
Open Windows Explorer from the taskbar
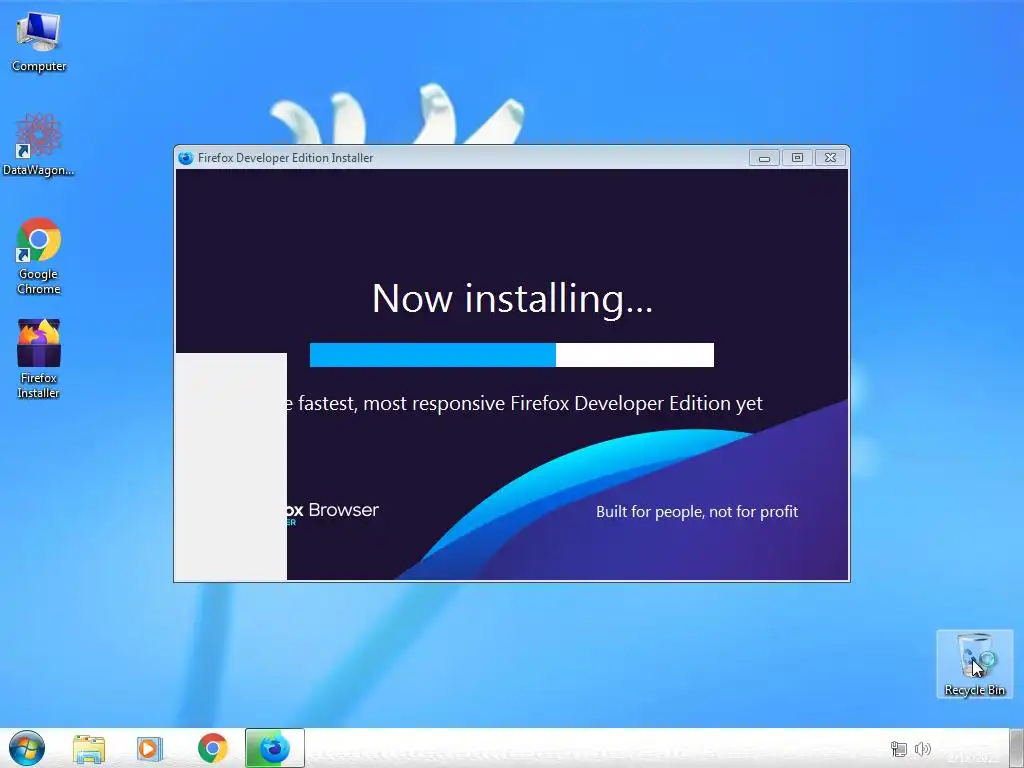(89, 748)
